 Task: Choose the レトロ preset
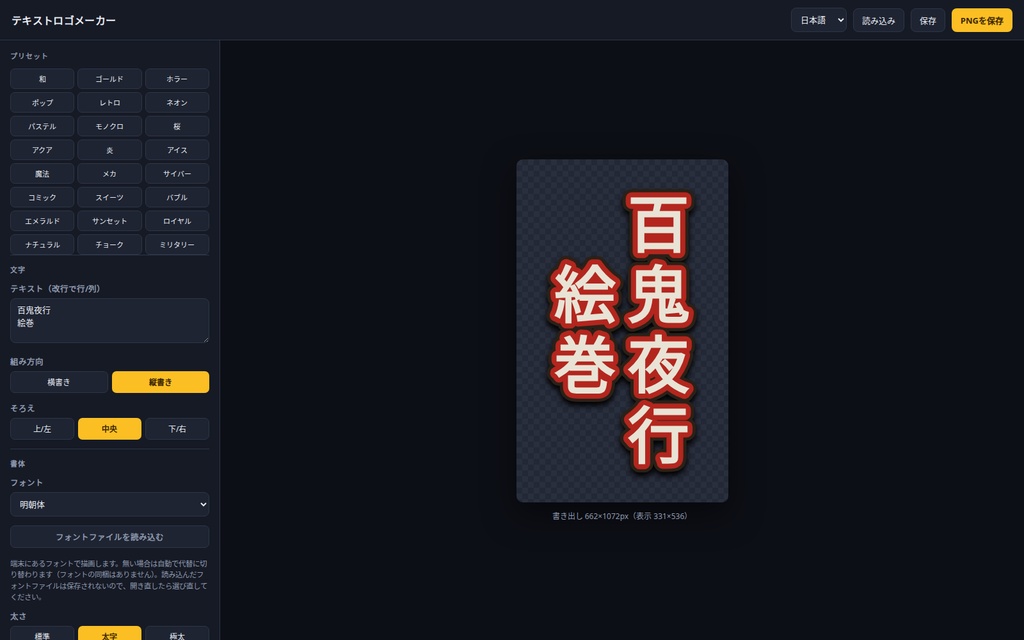pos(110,103)
